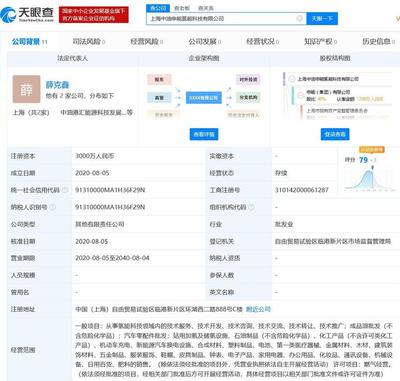The width and height of the screenshot is (400, 381).
Task: Click 查看详情 under enterprise structure chart
Action: pyautogui.click(x=204, y=134)
